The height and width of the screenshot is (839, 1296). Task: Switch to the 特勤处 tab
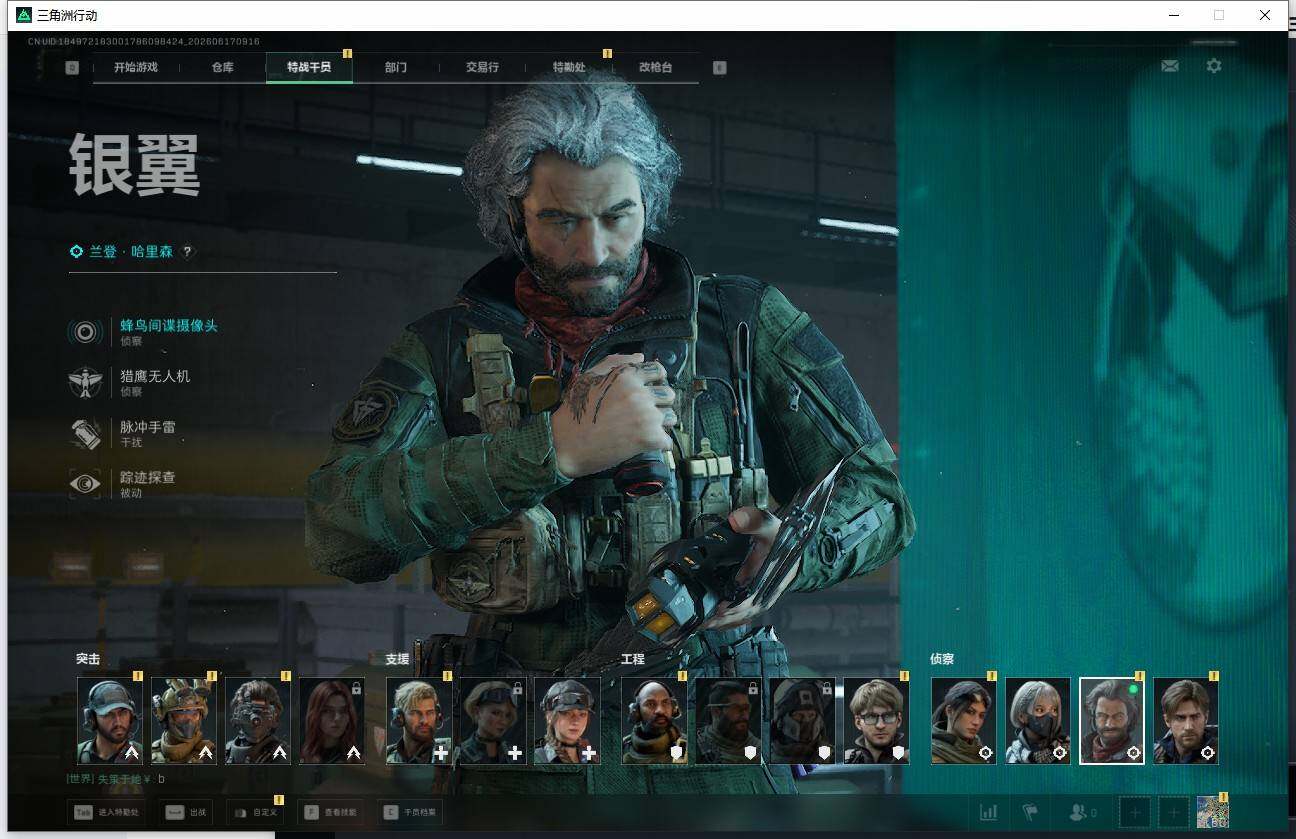[569, 68]
